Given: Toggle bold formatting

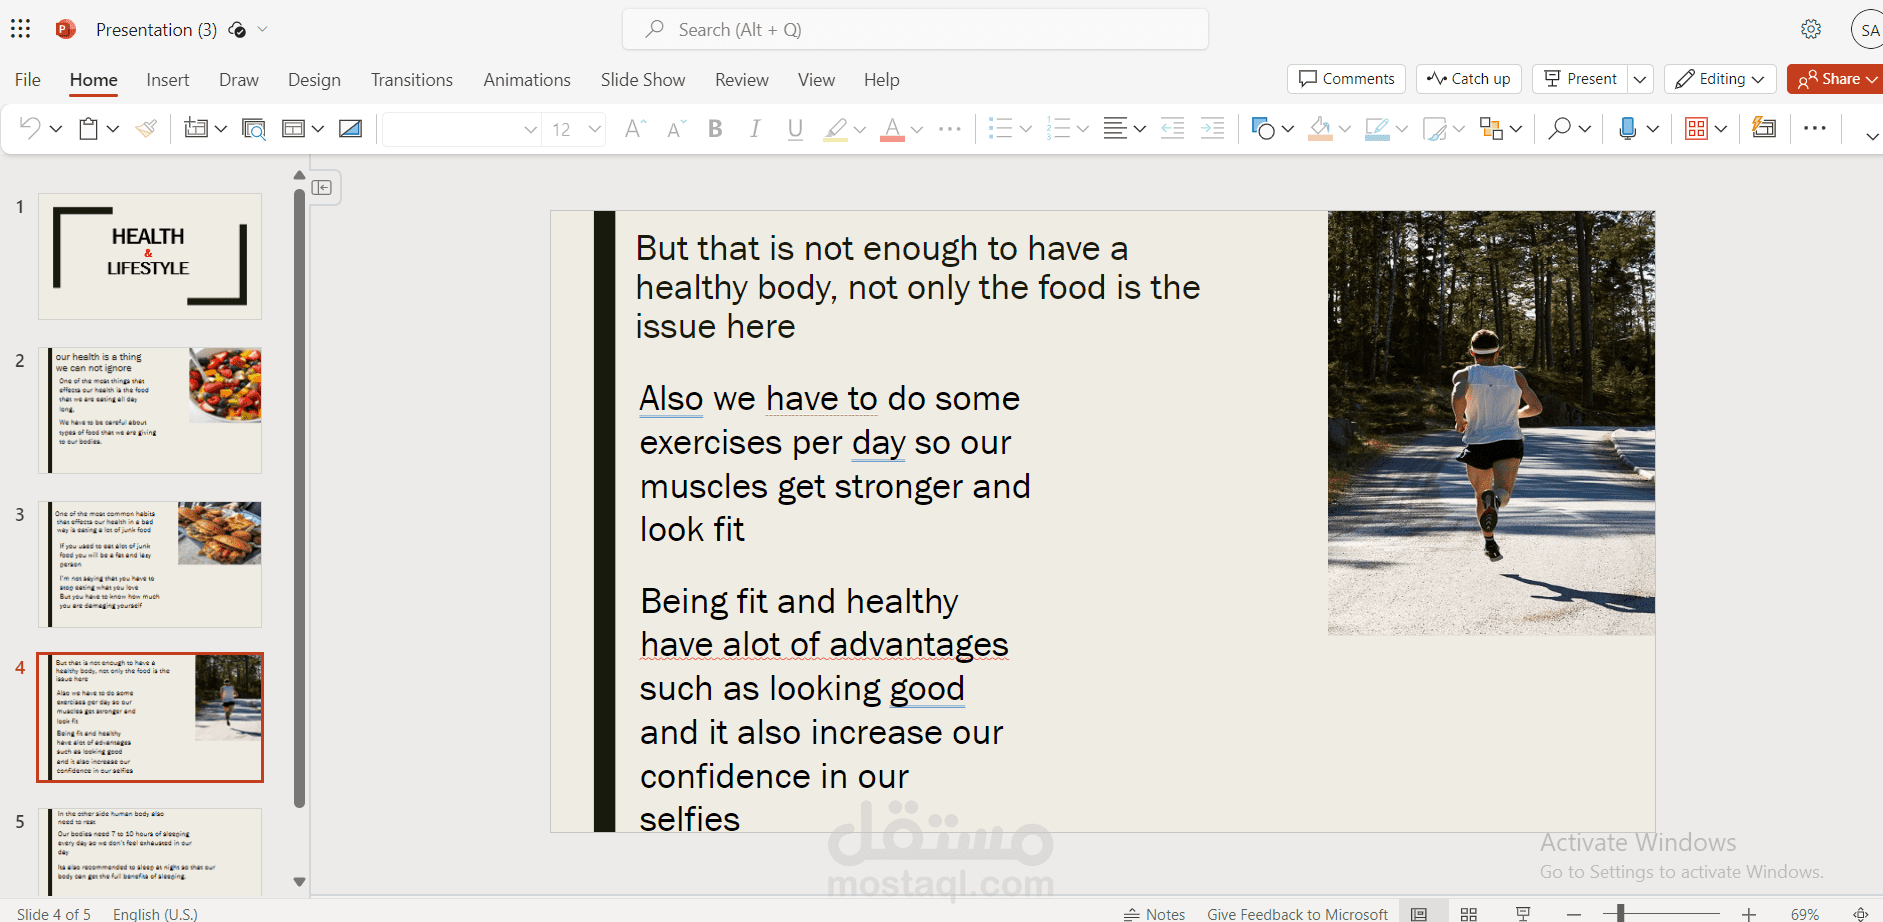Looking at the screenshot, I should pos(715,128).
